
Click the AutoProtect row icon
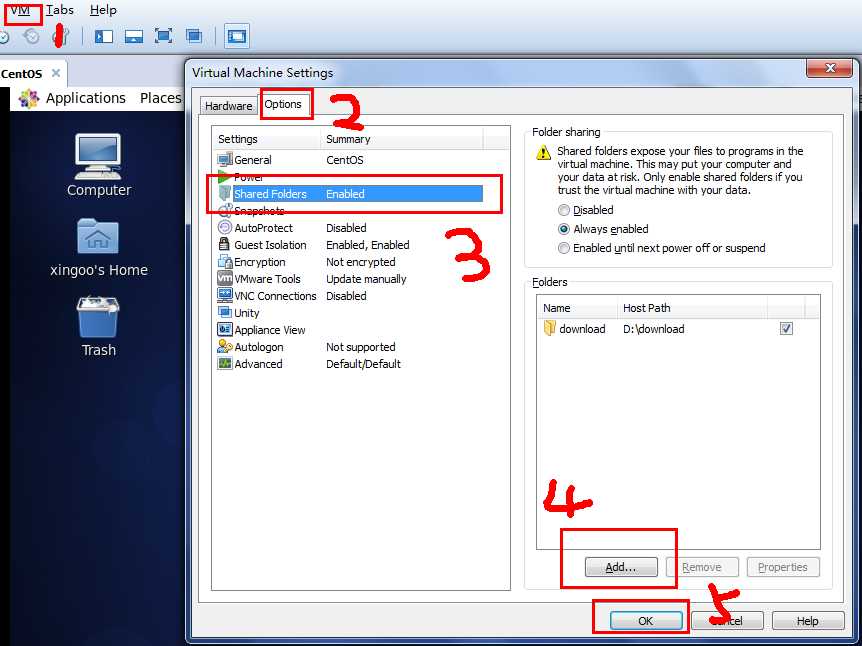click(x=225, y=228)
